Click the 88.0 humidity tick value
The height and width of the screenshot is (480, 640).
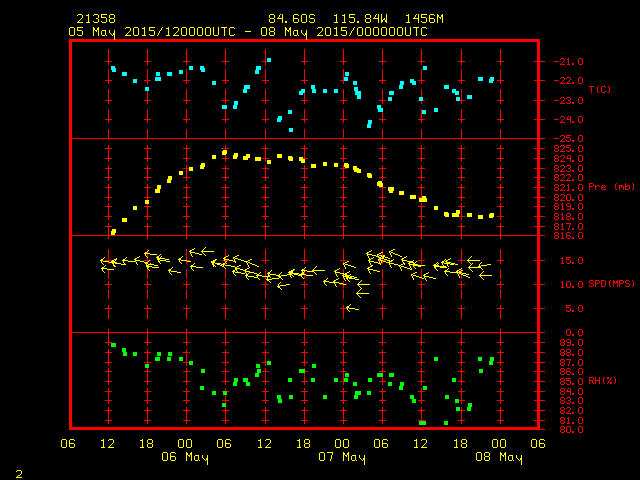click(571, 352)
